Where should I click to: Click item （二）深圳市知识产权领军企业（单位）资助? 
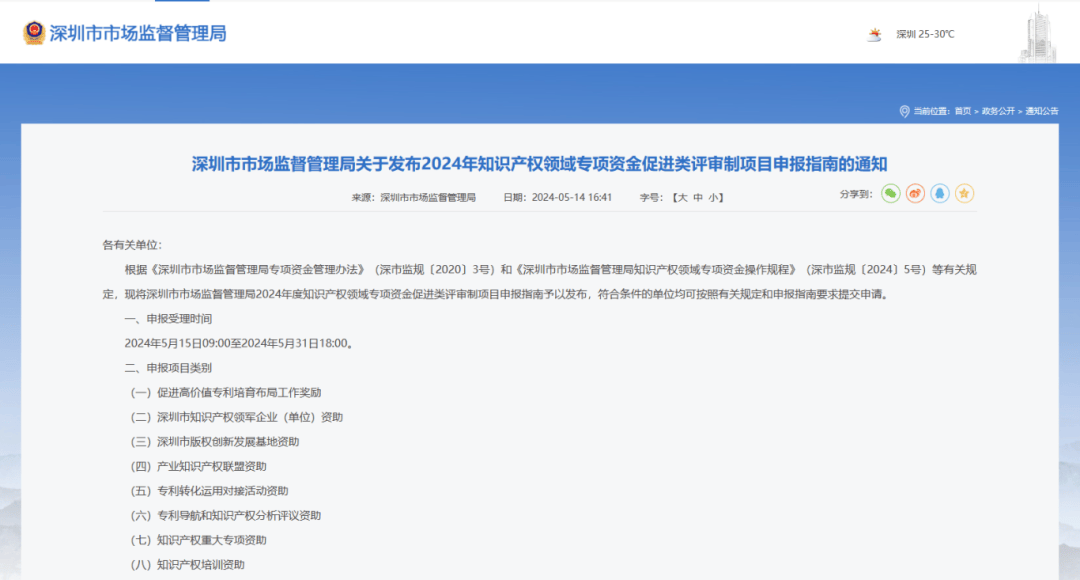237,417
